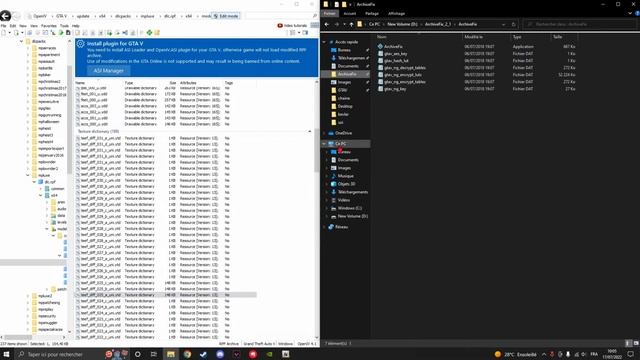
Task: Expand the common folder under dlc.rpf
Action: [41, 189]
